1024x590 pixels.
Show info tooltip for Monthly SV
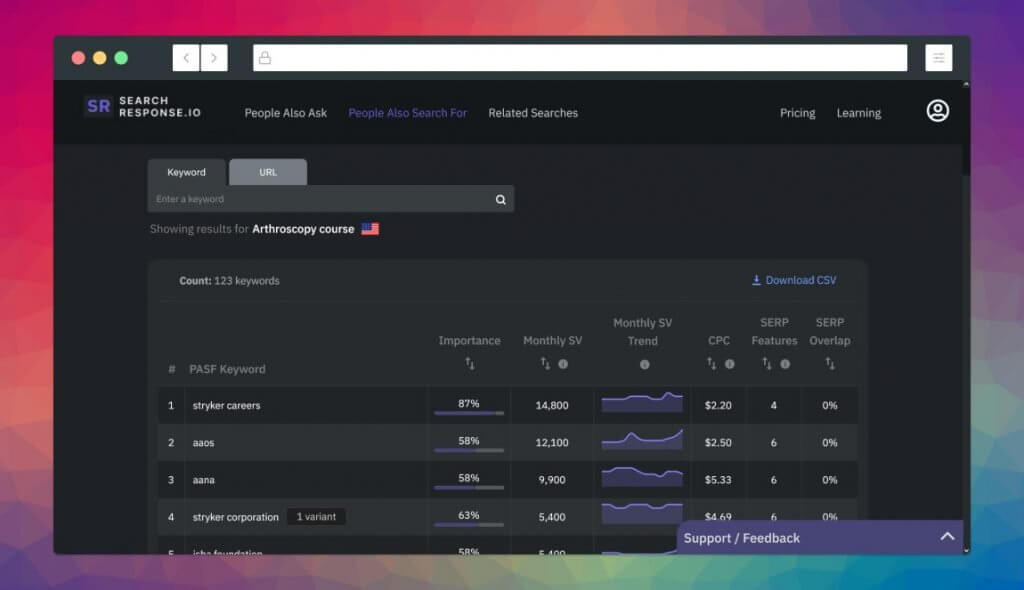coord(563,364)
